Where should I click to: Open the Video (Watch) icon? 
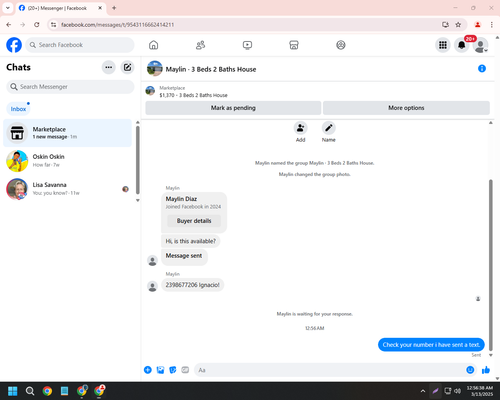(x=247, y=45)
